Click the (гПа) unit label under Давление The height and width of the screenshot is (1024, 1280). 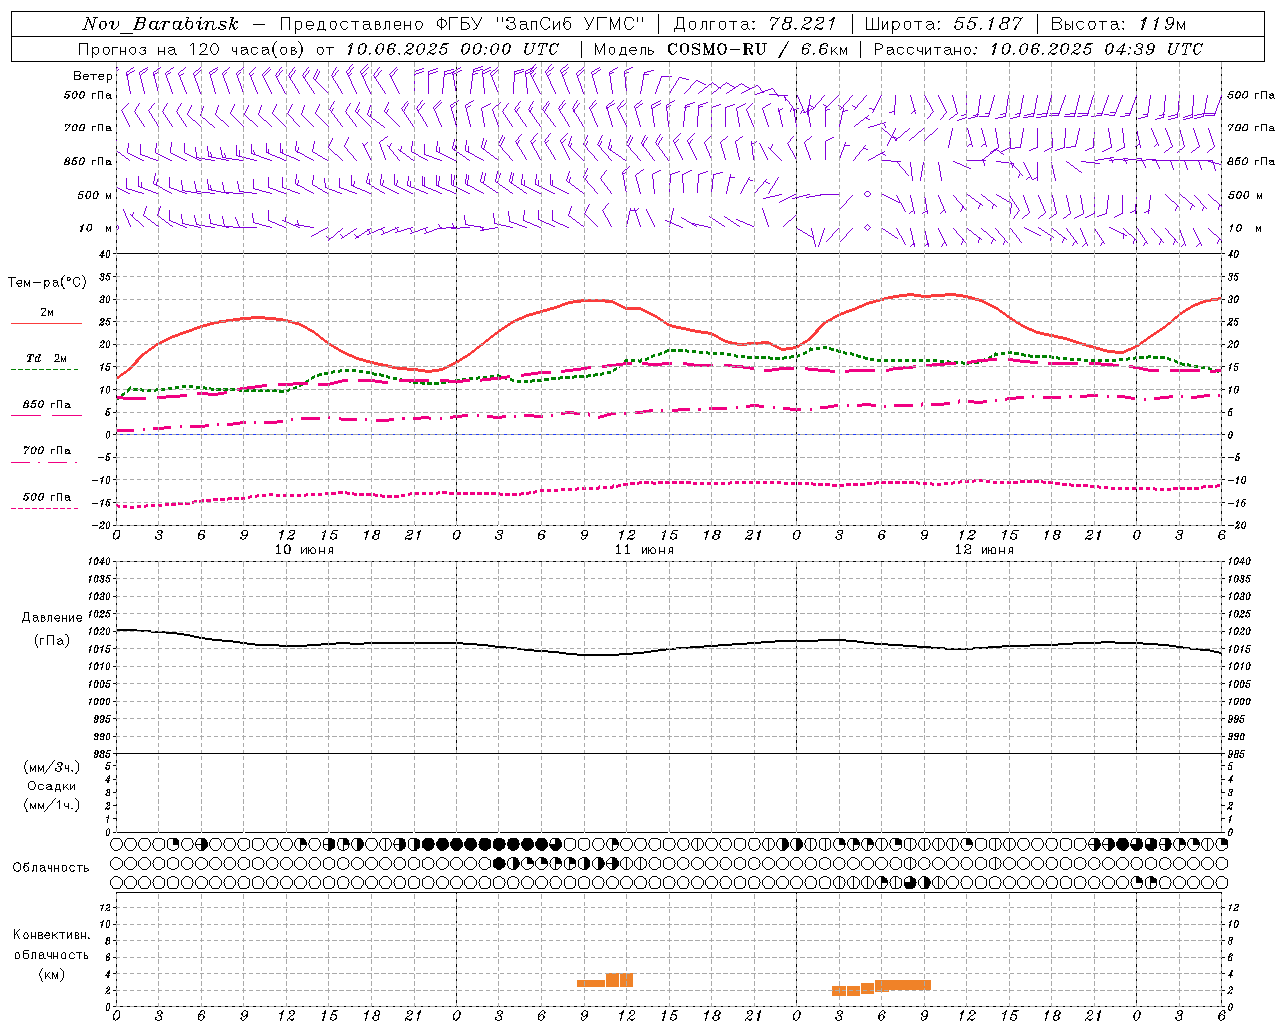(52, 640)
